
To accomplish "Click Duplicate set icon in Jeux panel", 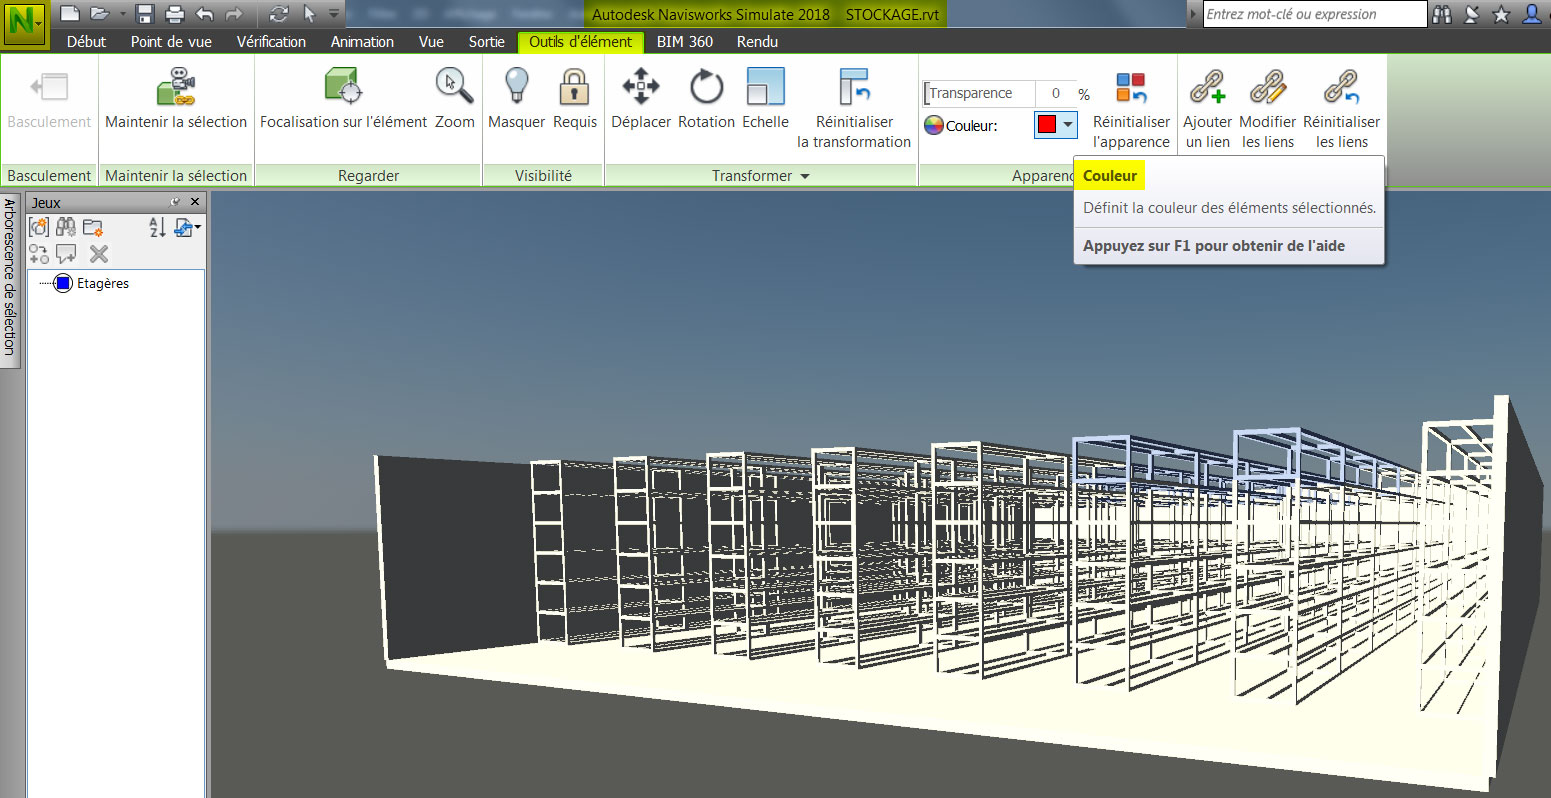I will (39, 254).
